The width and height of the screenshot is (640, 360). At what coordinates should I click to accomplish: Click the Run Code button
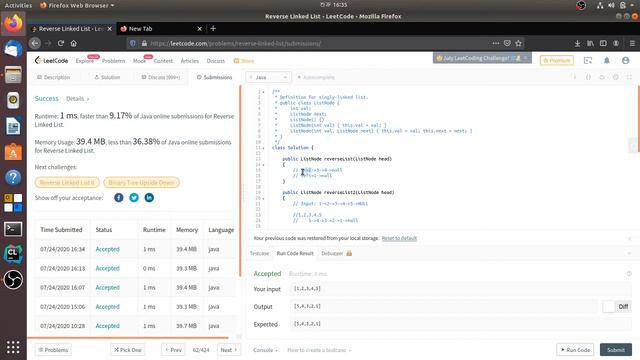pyautogui.click(x=575, y=350)
